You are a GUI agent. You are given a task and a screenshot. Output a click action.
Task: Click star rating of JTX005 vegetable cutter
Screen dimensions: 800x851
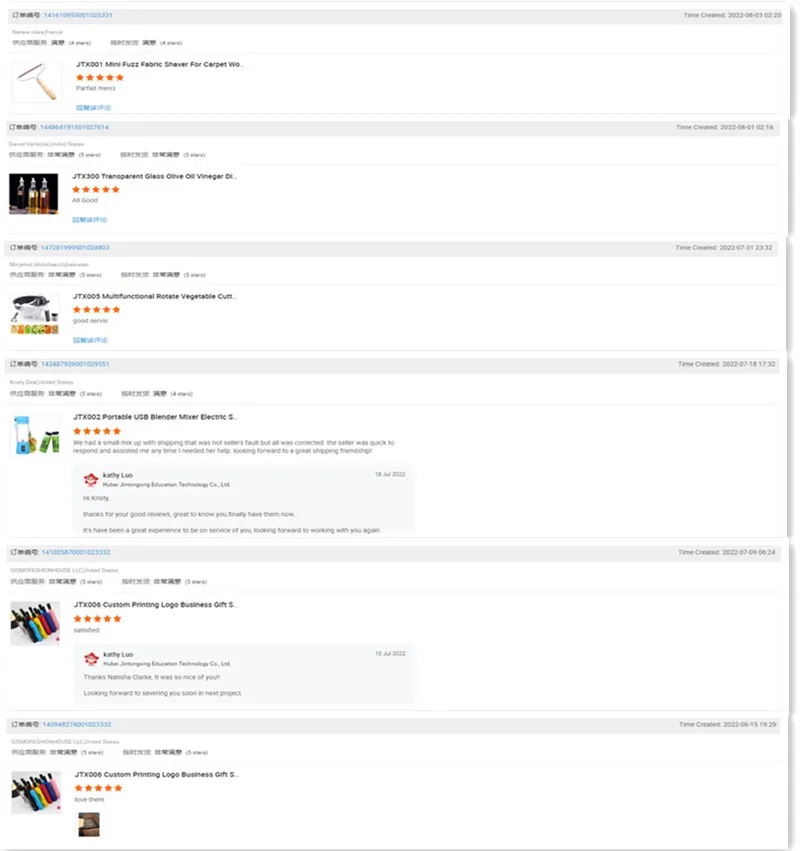point(97,310)
